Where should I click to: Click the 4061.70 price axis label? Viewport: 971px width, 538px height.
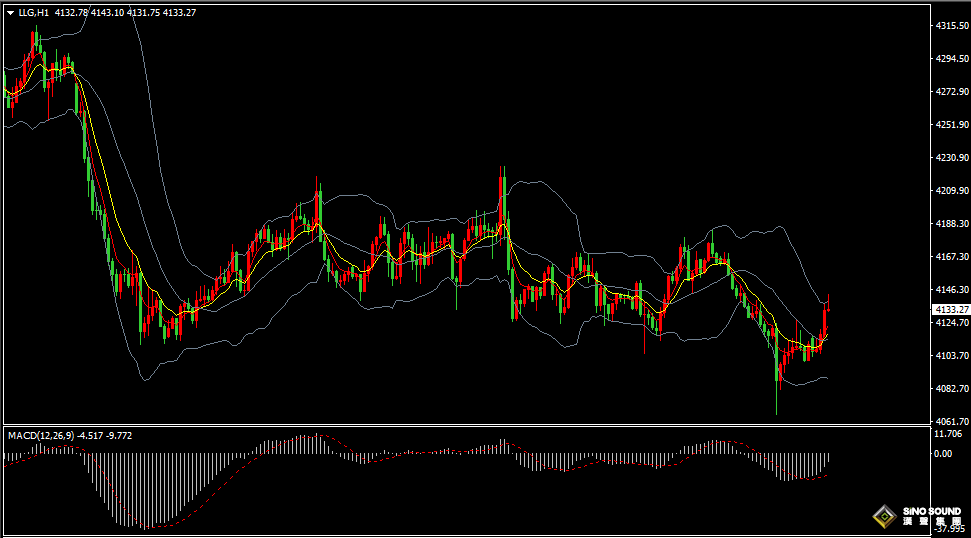(x=952, y=421)
